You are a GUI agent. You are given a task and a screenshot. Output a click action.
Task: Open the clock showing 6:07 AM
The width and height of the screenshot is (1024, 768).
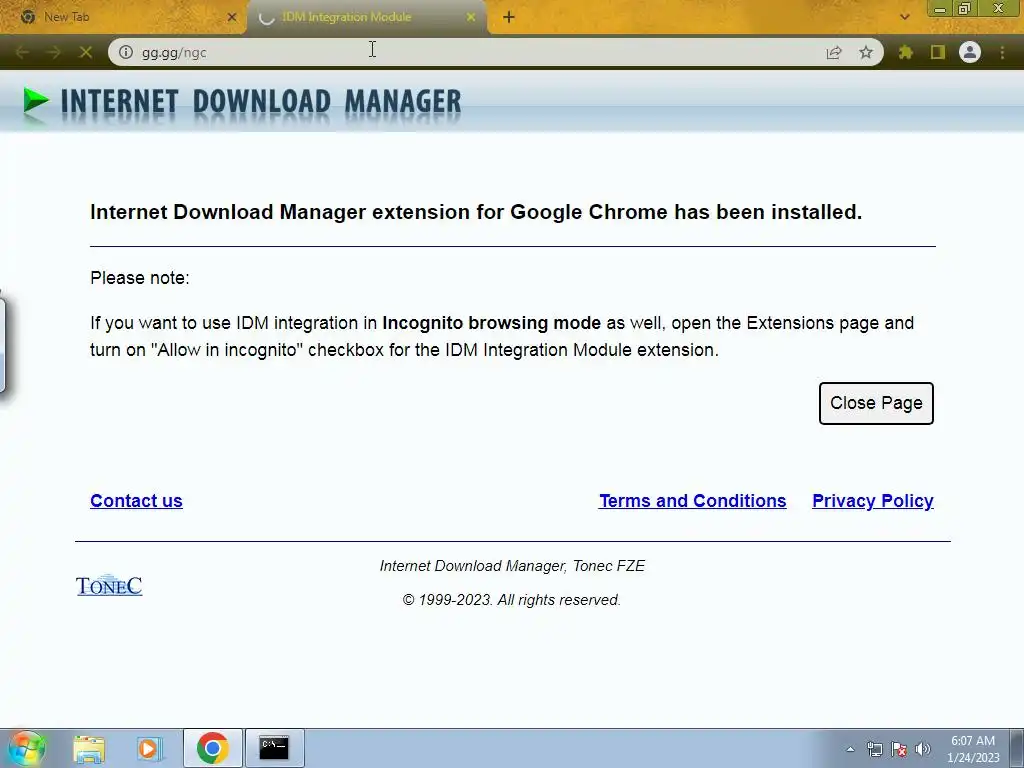[973, 749]
